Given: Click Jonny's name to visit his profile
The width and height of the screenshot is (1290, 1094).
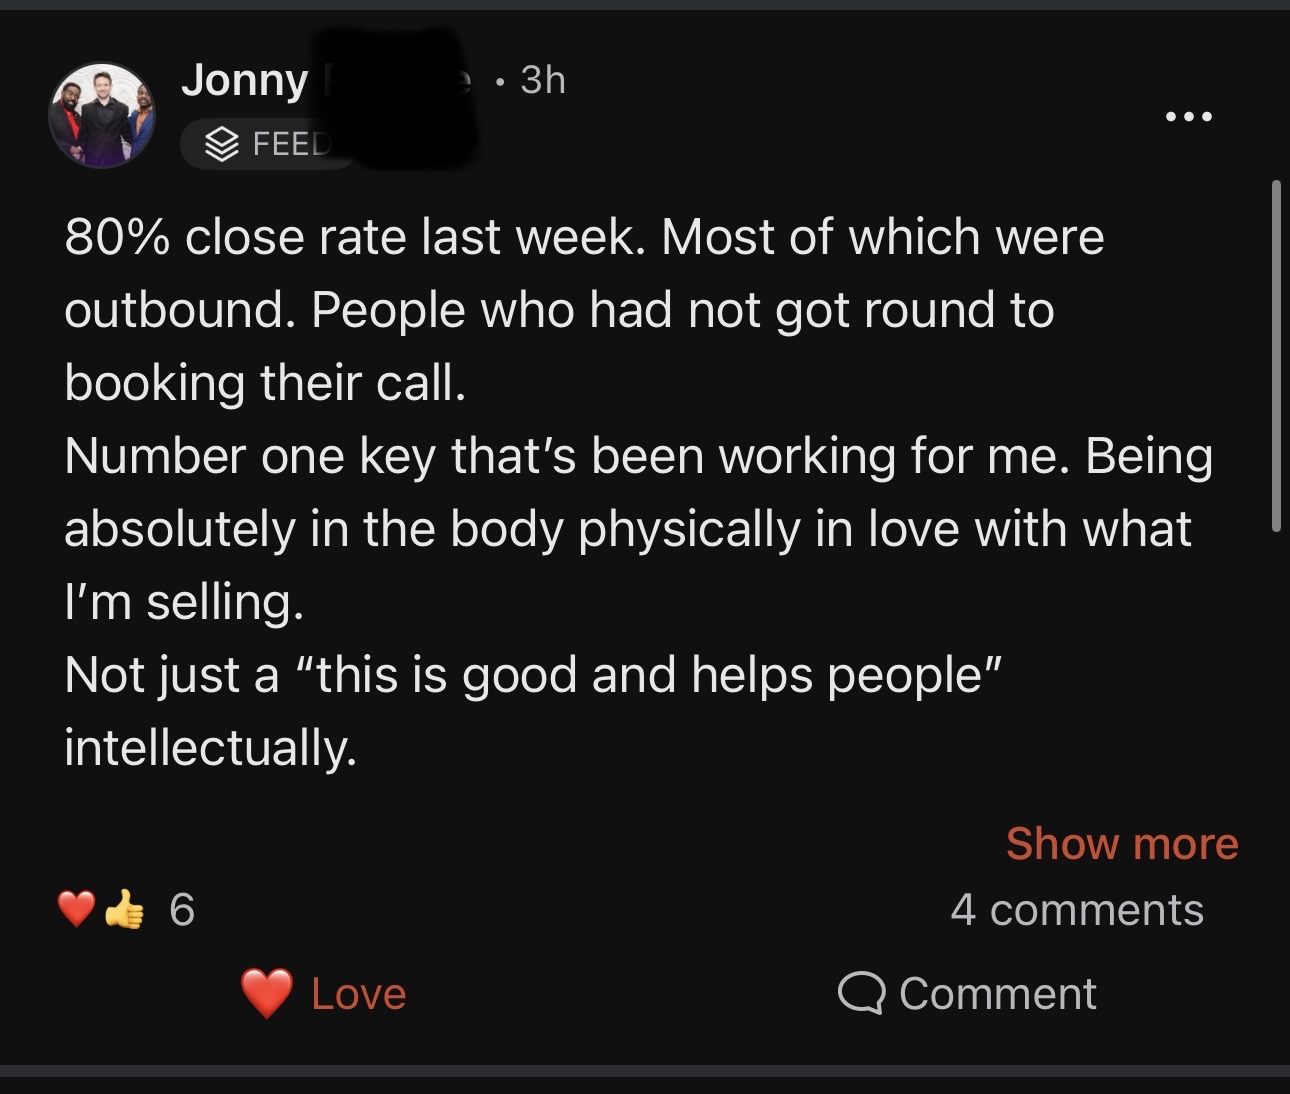Looking at the screenshot, I should click(246, 80).
